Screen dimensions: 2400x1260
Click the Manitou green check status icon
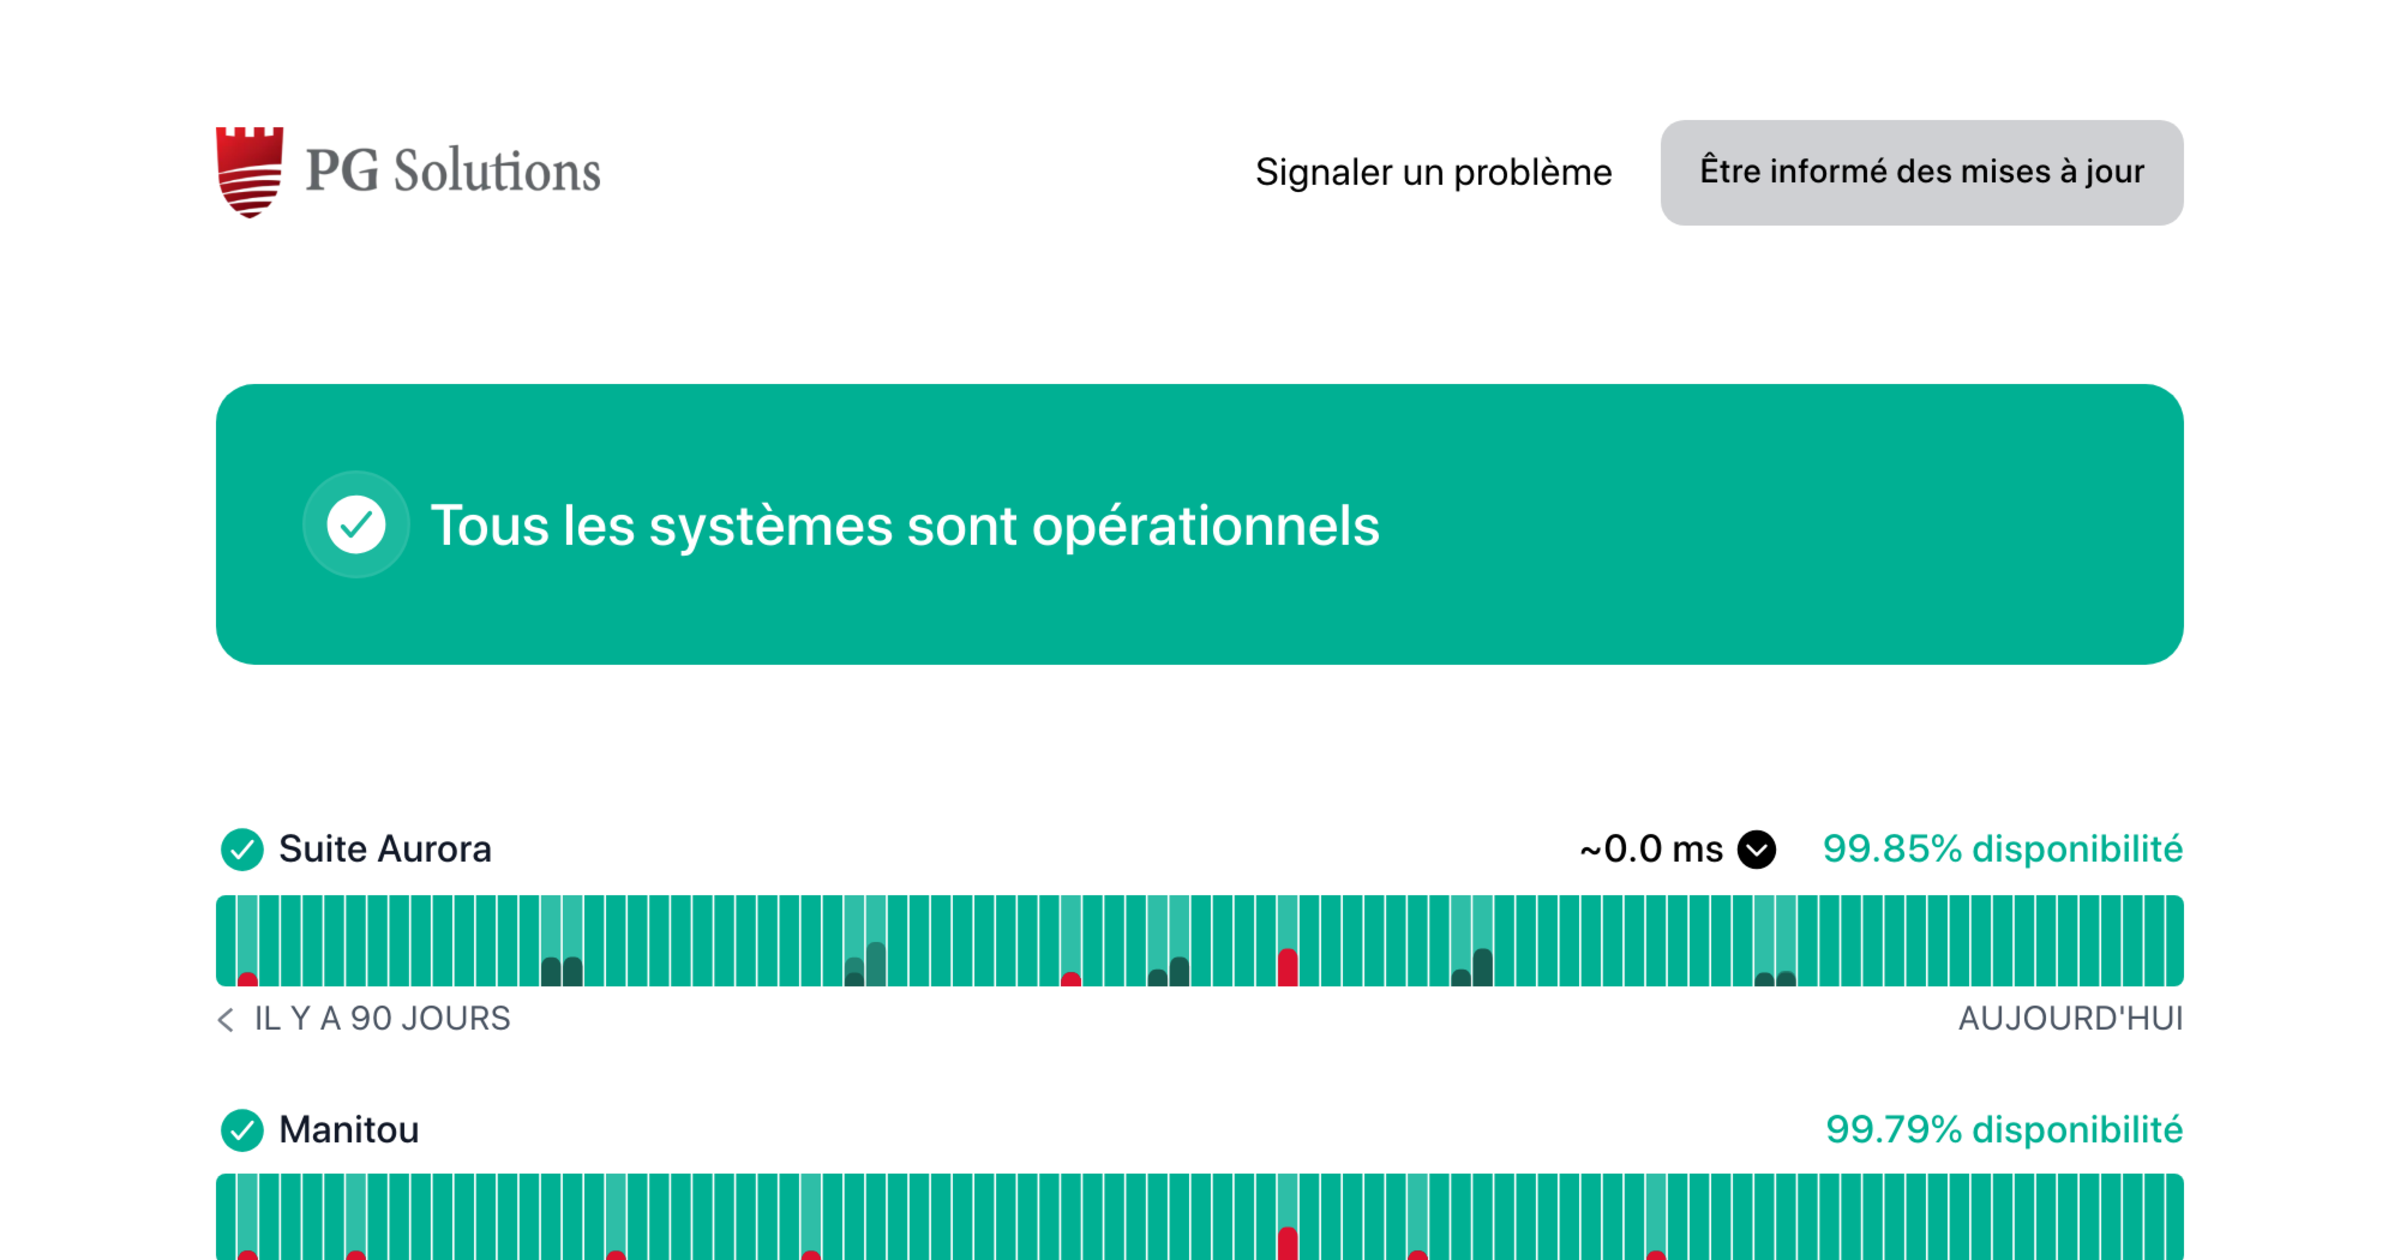(x=242, y=1130)
